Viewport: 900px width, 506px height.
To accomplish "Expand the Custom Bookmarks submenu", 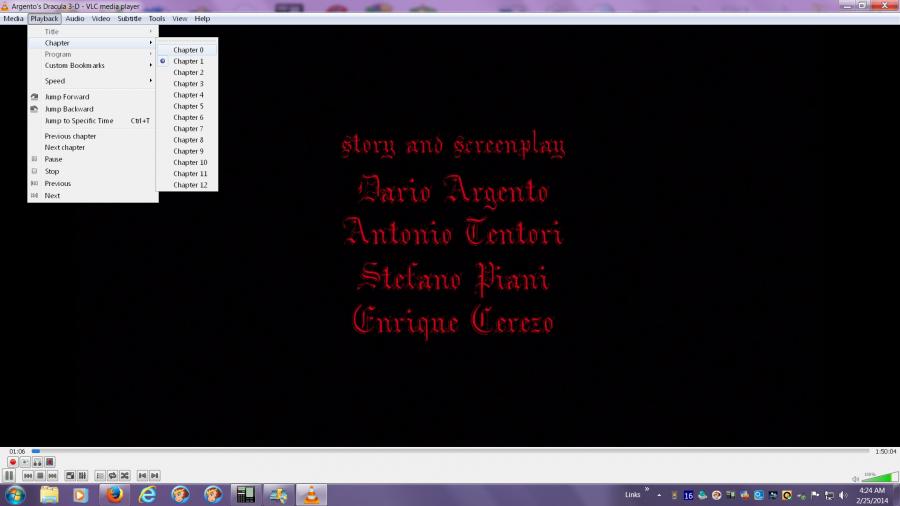I will [x=92, y=65].
